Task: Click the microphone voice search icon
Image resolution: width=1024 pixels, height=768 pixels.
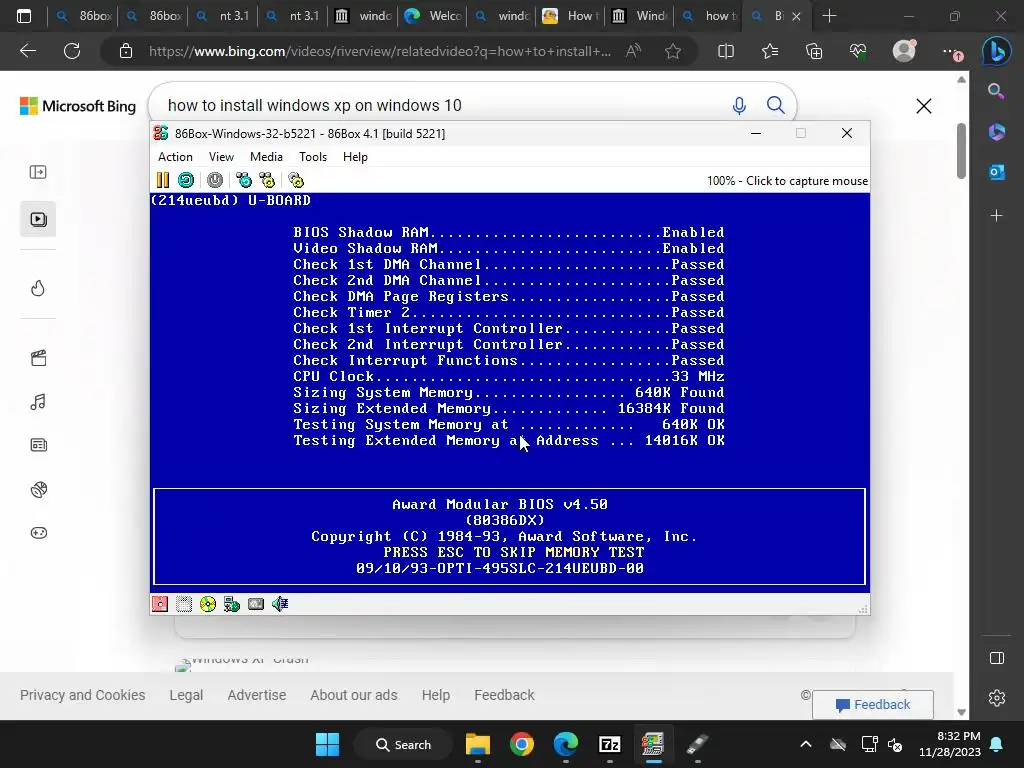Action: pyautogui.click(x=739, y=105)
